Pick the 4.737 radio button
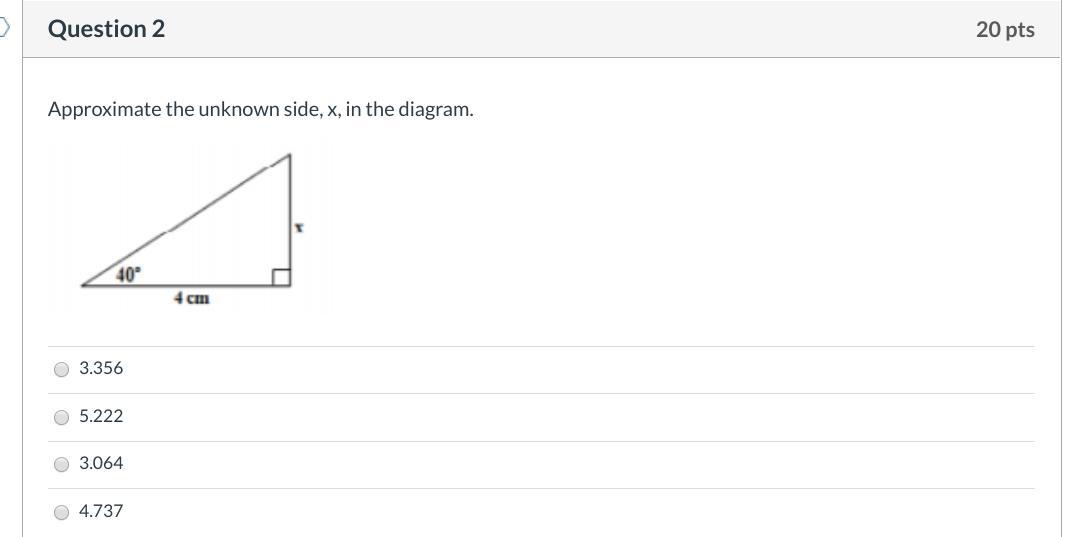This screenshot has width=1087, height=537. [62, 512]
